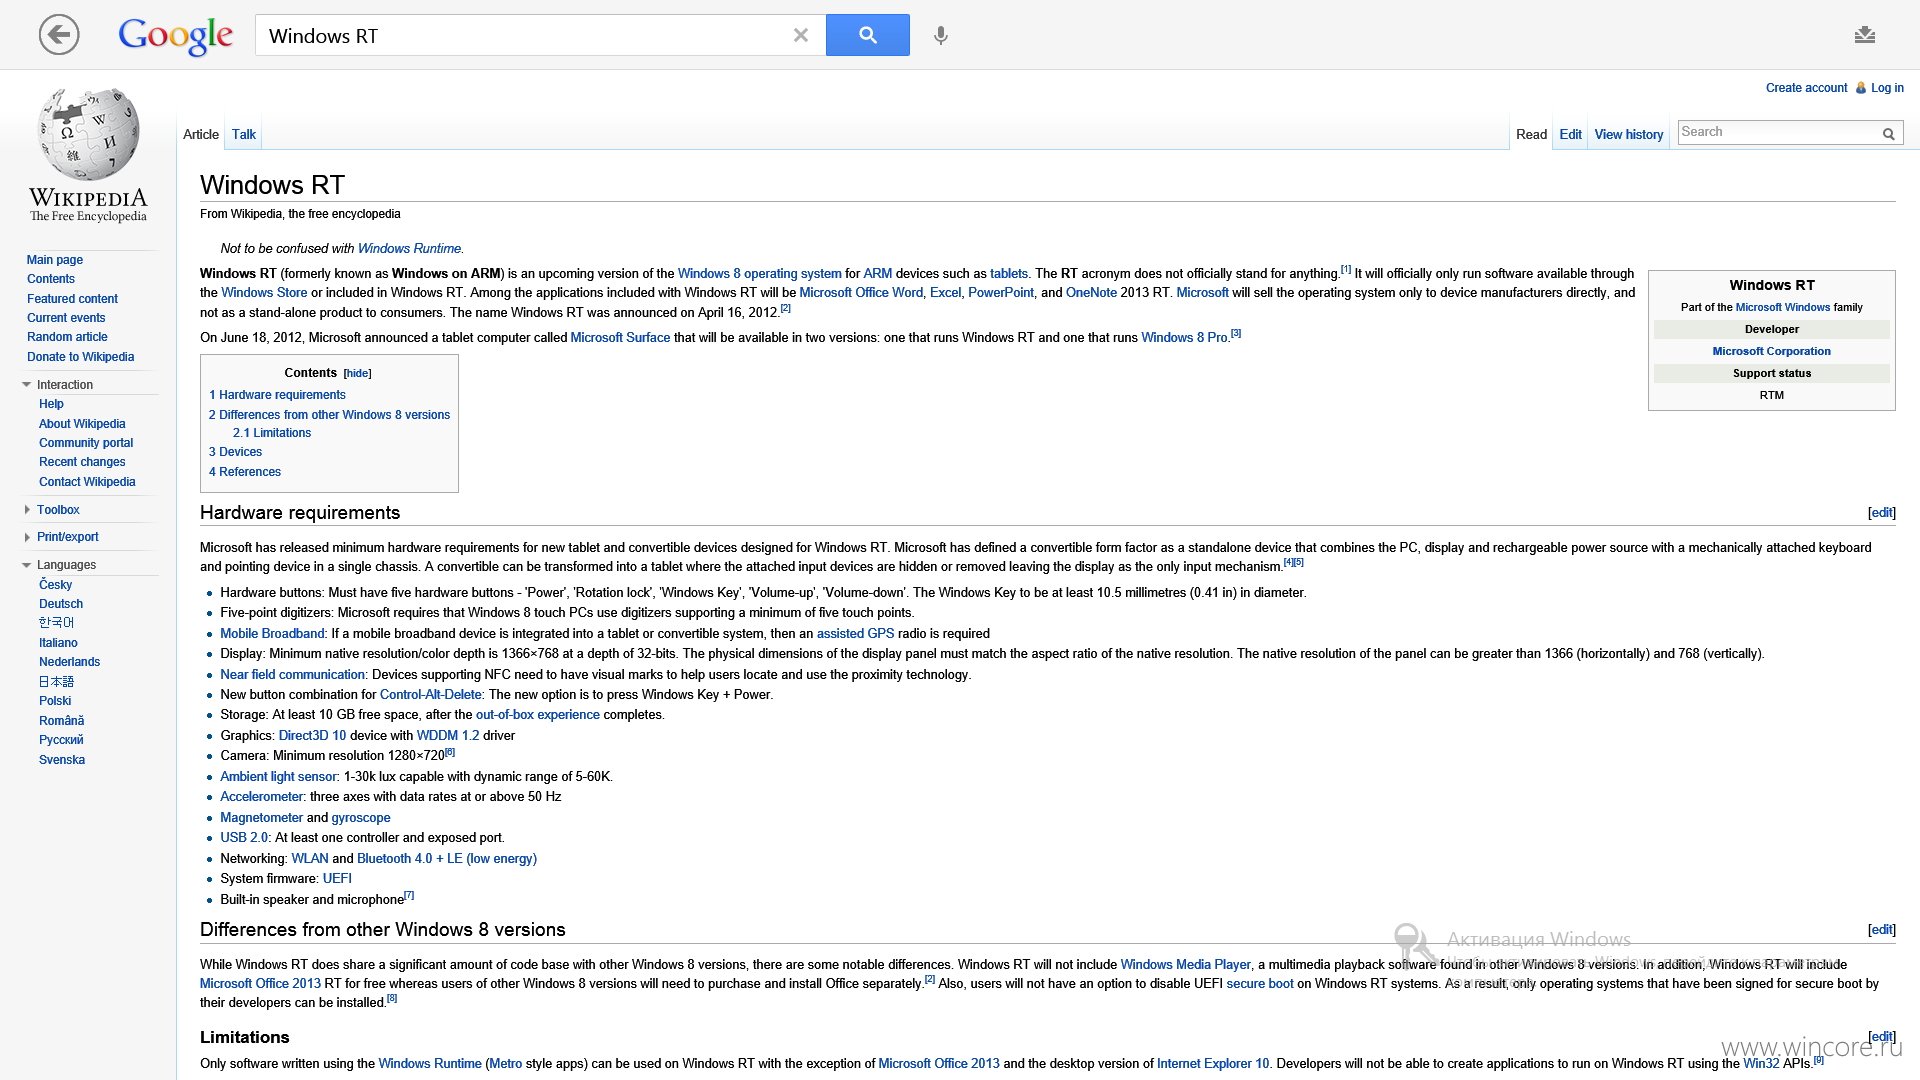Viewport: 1920px width, 1080px height.
Task: Open the UEFI link under System firmware
Action: 337,879
